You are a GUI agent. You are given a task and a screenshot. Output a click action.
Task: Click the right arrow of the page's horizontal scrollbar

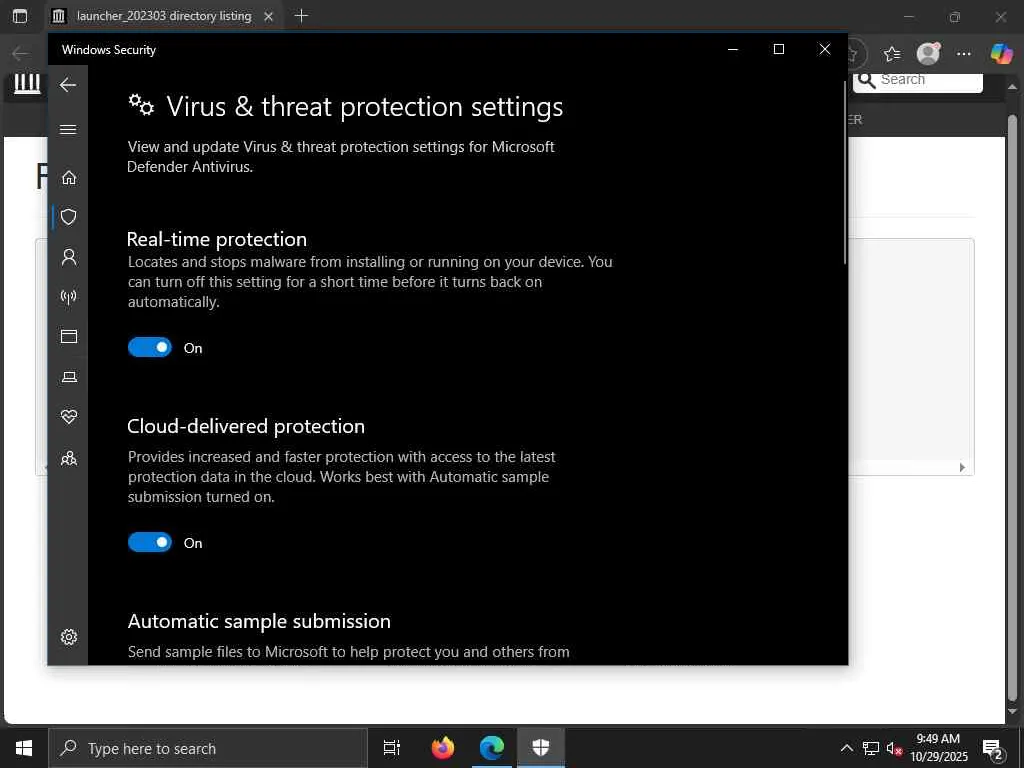coord(962,468)
